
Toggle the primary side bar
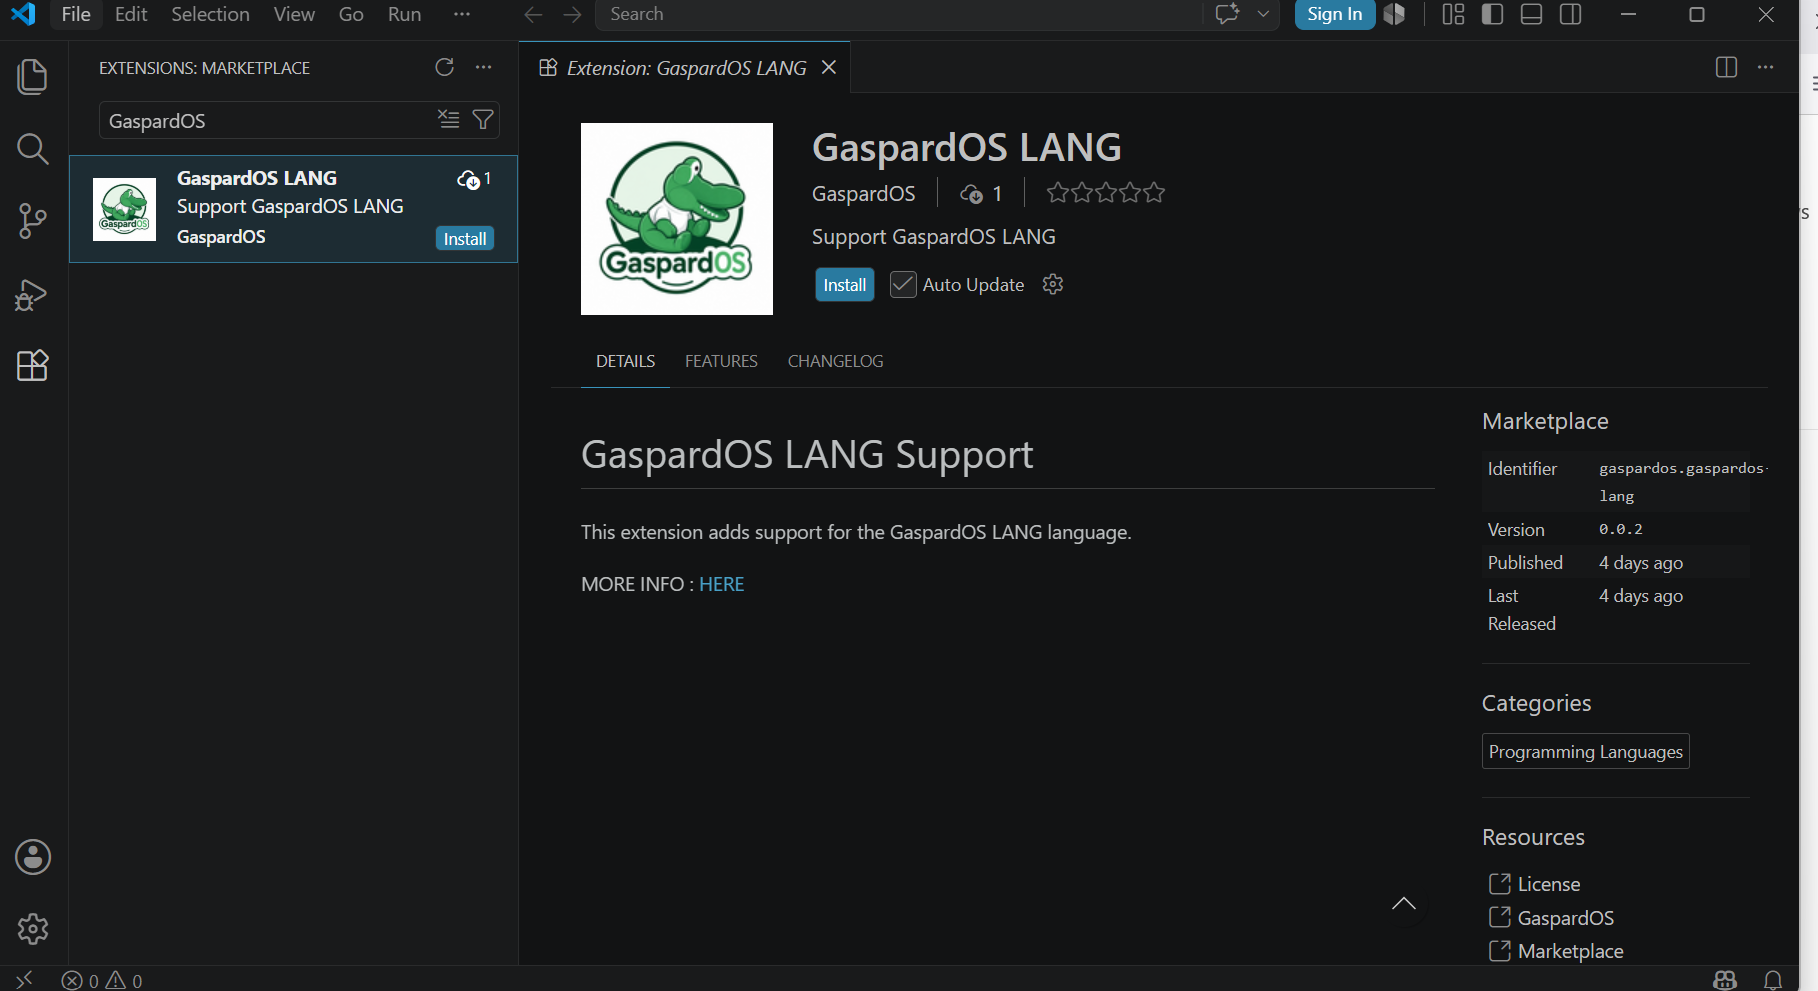coord(1492,14)
